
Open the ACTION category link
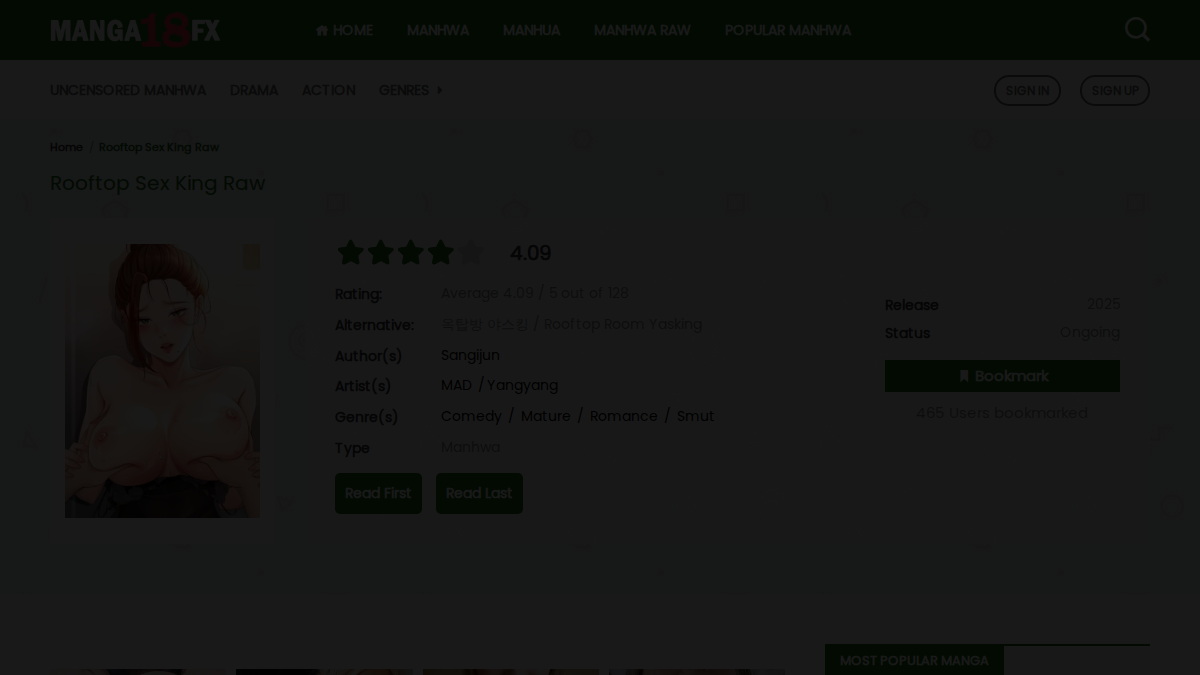(x=328, y=90)
